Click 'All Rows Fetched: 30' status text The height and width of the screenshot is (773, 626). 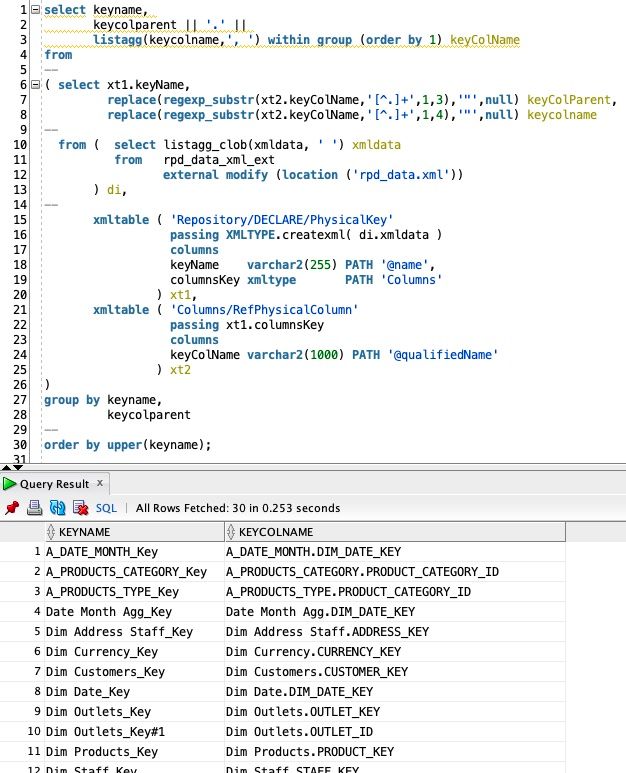tap(192, 508)
